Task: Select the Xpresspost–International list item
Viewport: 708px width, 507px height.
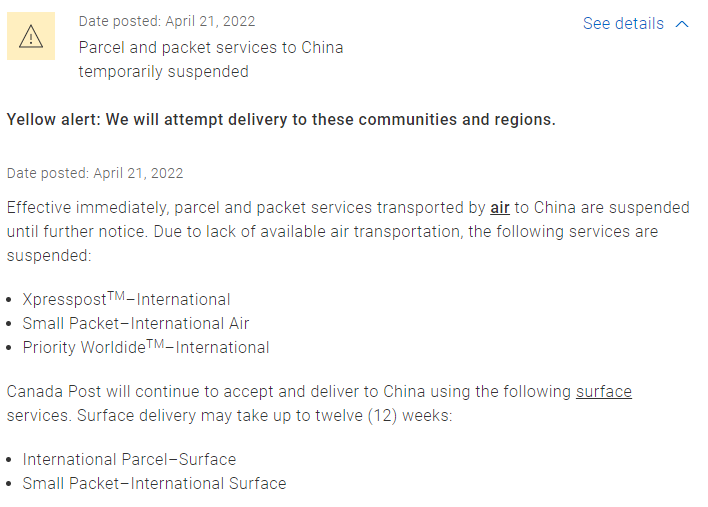Action: coord(126,299)
